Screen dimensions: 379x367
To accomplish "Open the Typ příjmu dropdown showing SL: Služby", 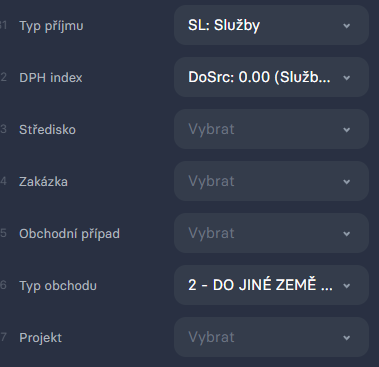I will pos(271,25).
